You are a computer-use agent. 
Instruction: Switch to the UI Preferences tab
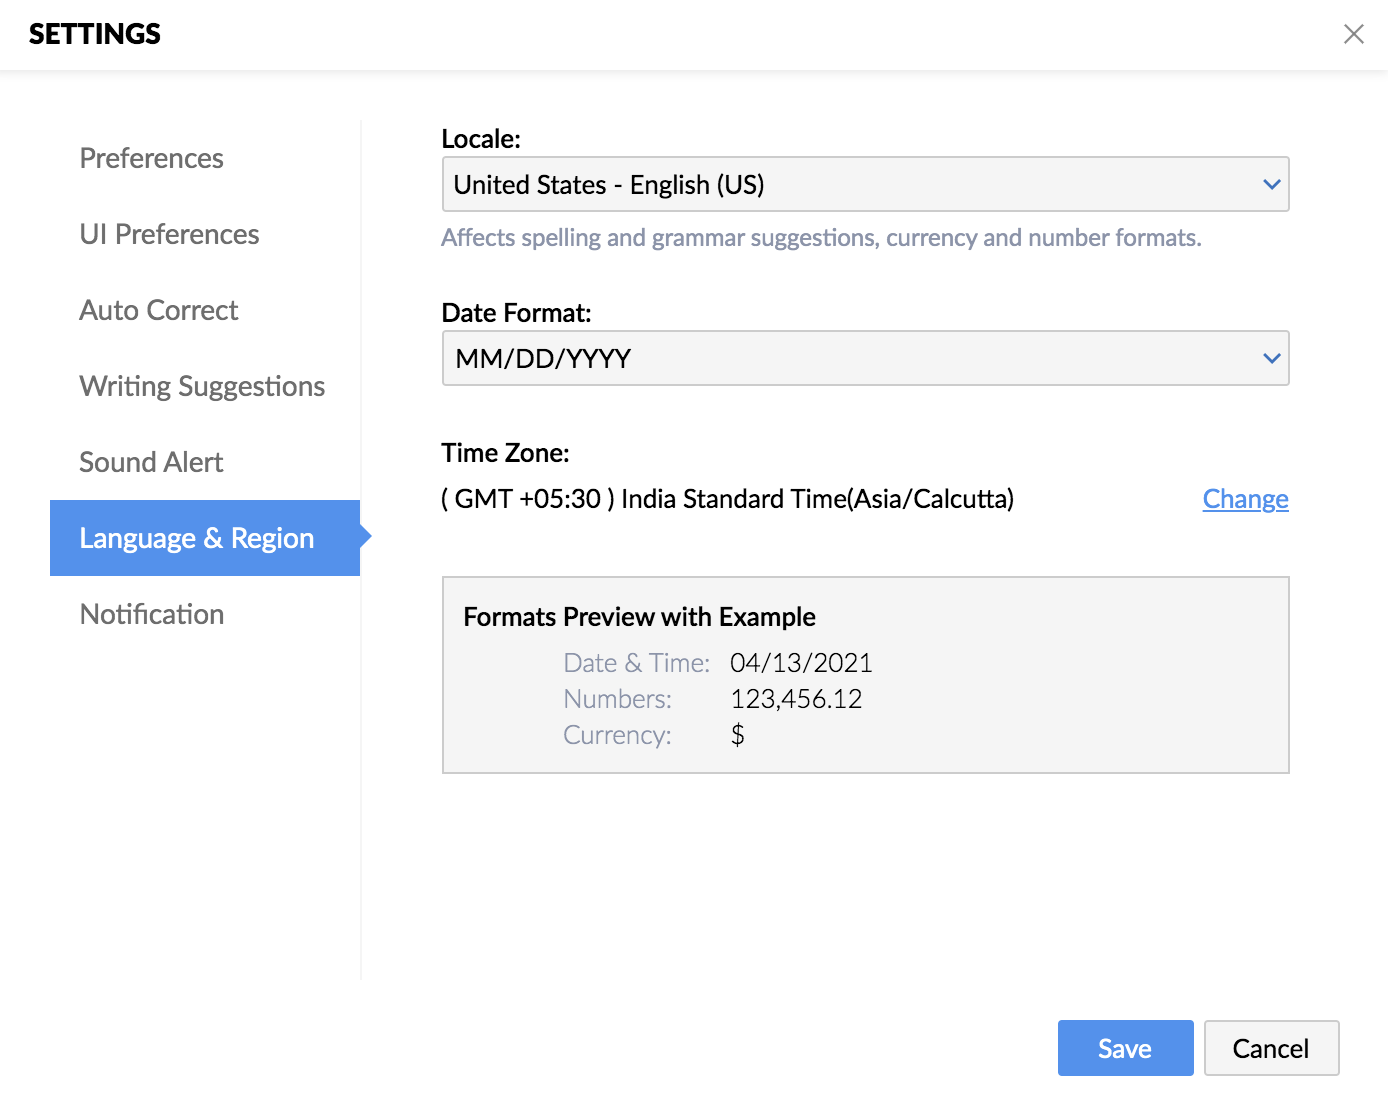pyautogui.click(x=169, y=234)
